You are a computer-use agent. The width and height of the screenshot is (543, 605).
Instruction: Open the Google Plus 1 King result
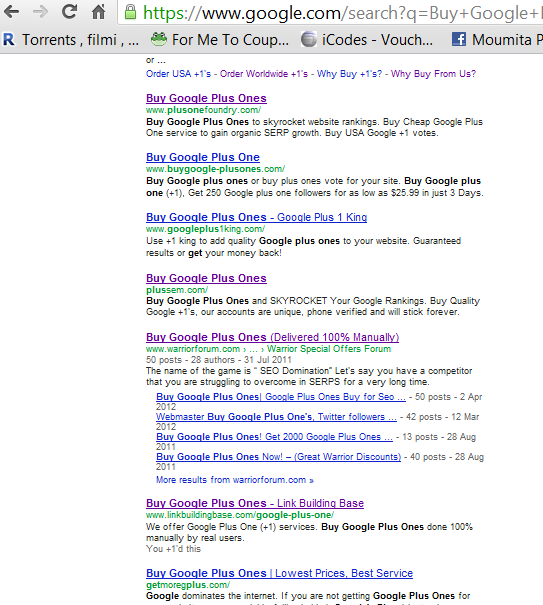pos(256,217)
